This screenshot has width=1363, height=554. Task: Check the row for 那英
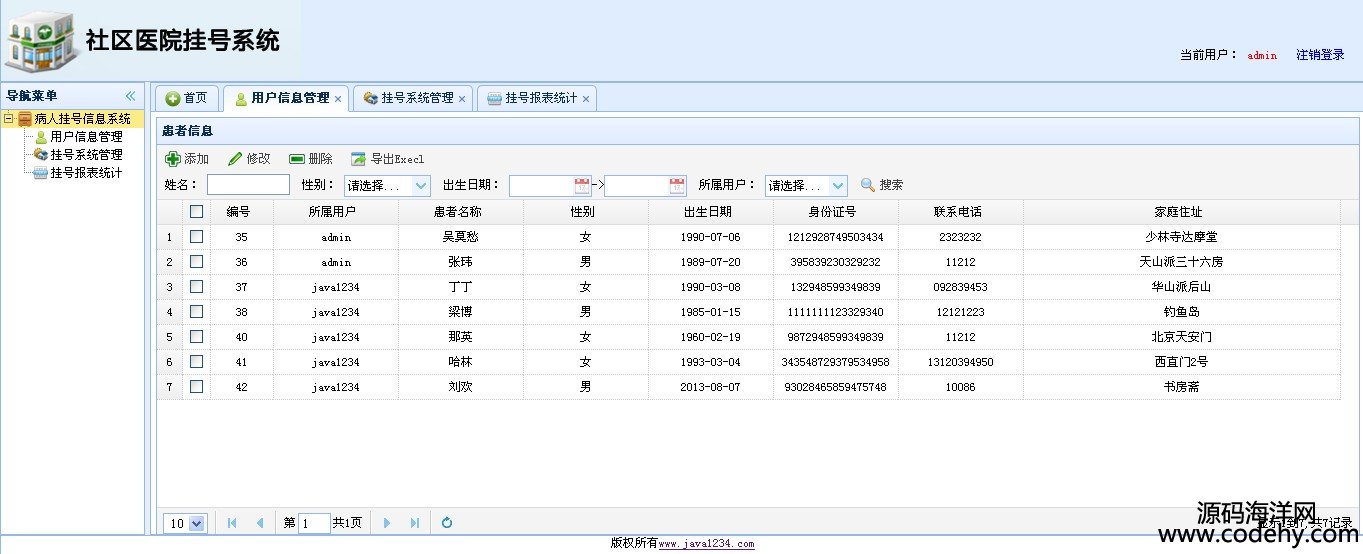click(x=196, y=337)
